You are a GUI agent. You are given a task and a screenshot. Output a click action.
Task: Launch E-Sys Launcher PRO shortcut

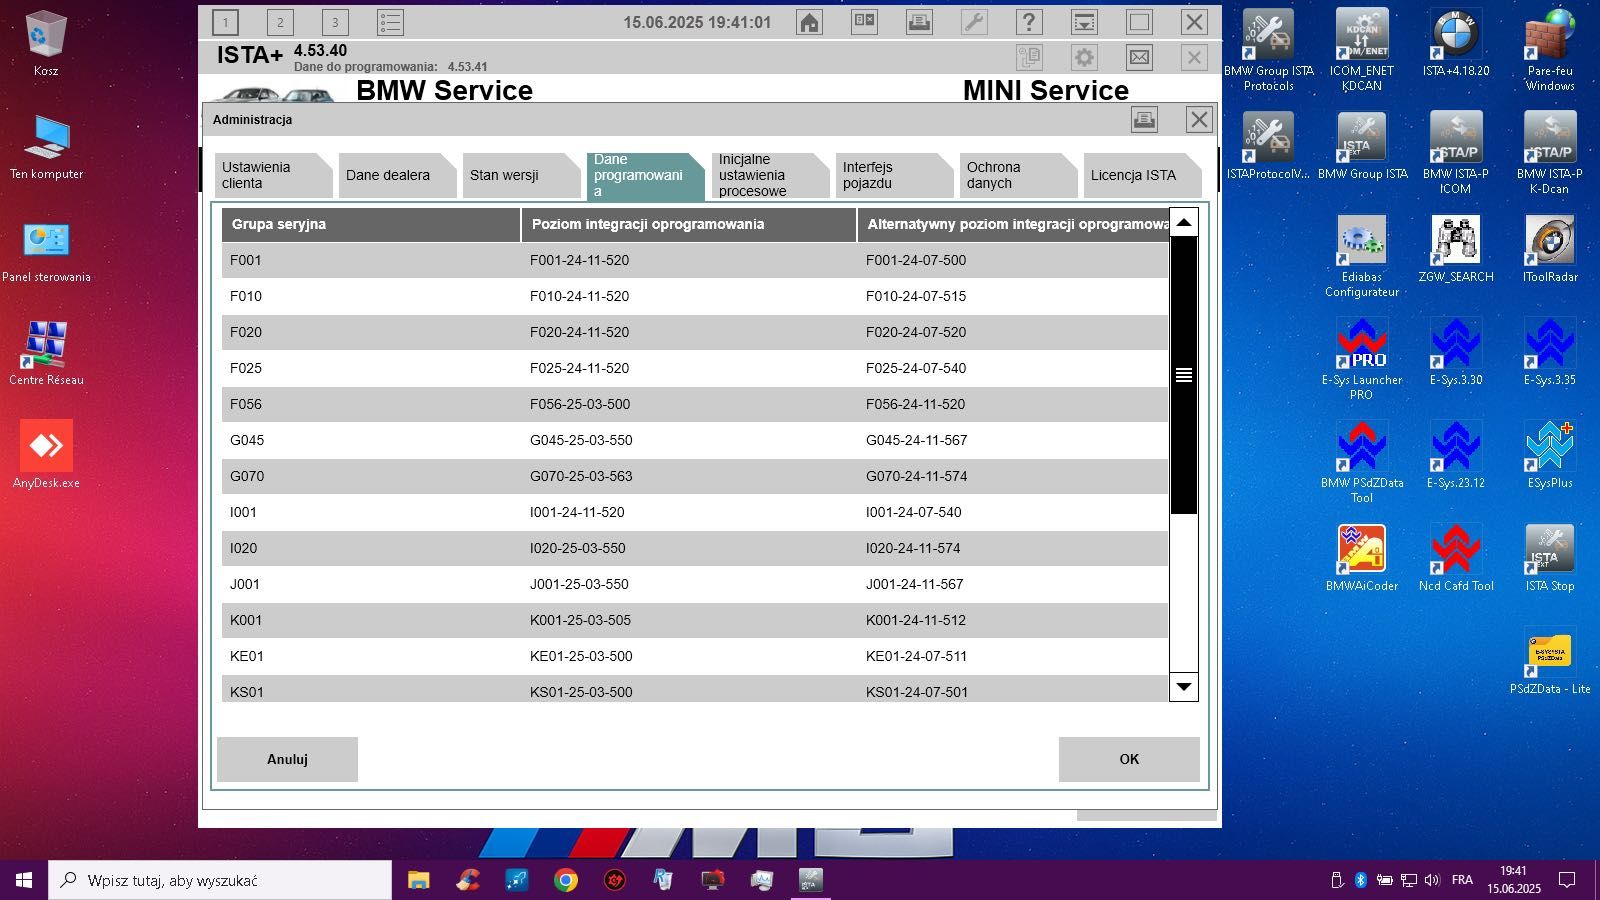pyautogui.click(x=1362, y=359)
